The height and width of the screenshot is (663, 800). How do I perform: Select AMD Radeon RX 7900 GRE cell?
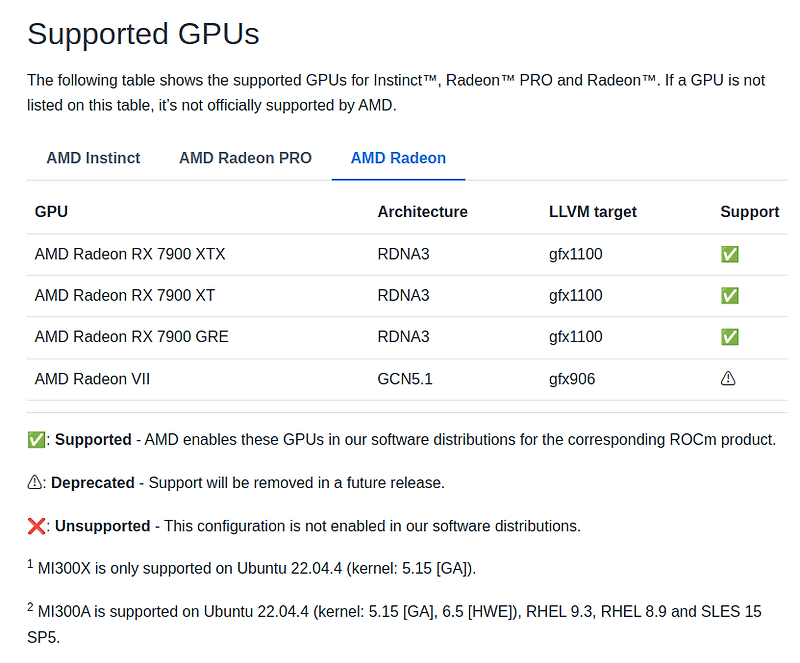(x=132, y=337)
